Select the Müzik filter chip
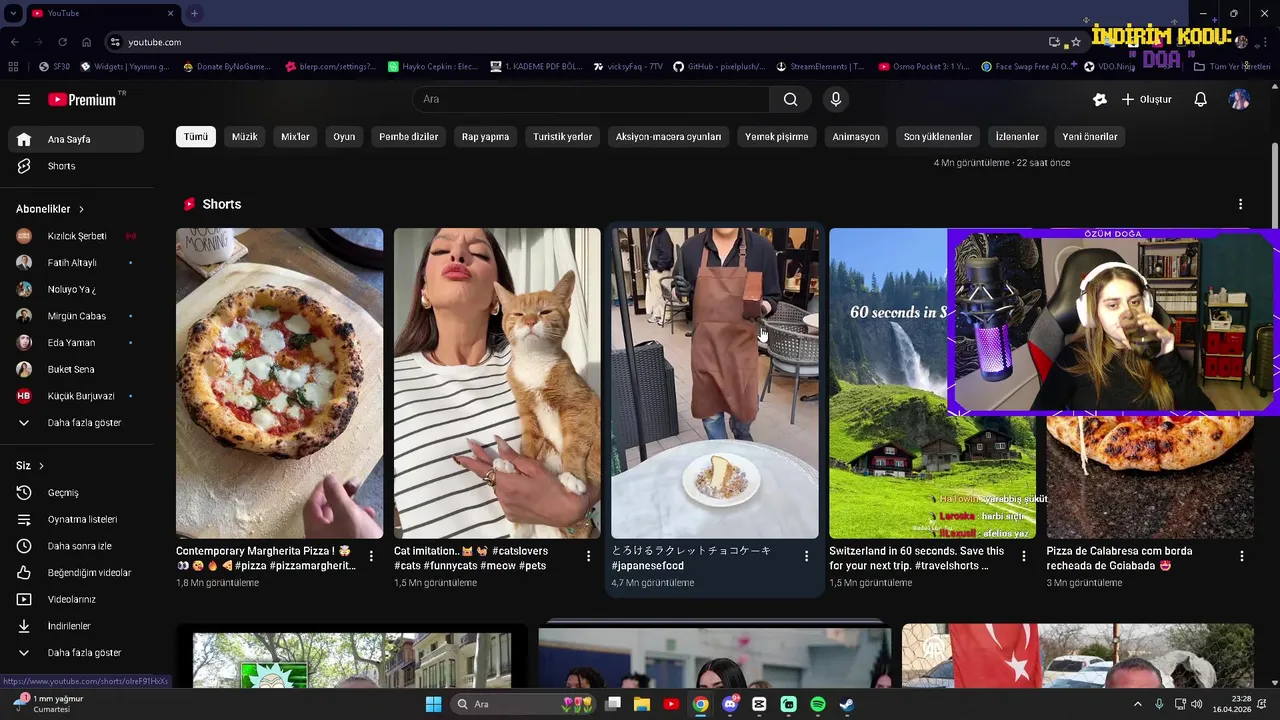Screen dimensions: 1280x720 (245, 136)
